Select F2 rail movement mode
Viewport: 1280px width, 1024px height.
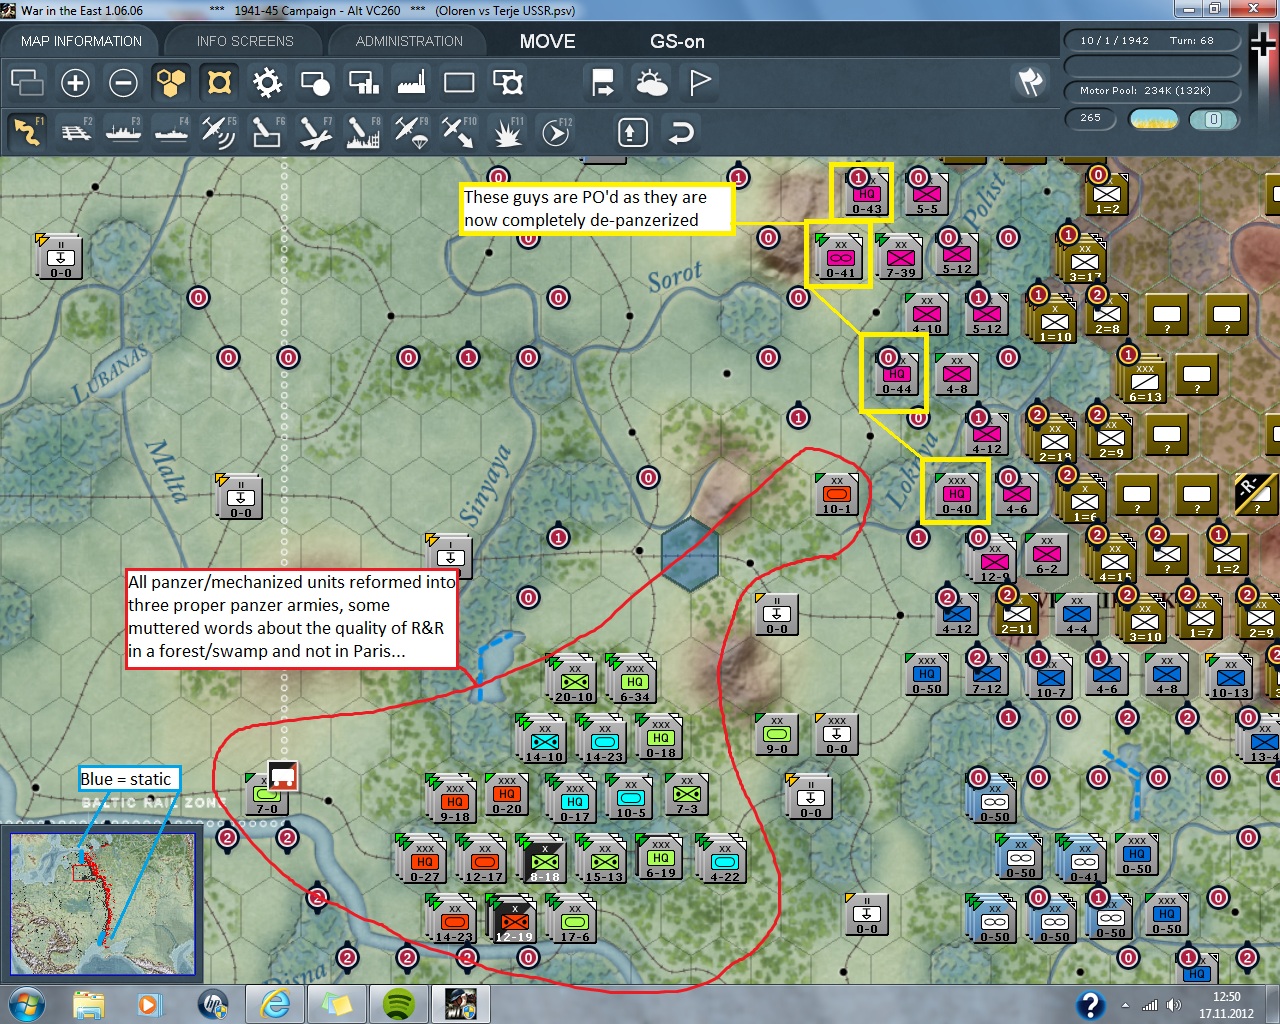coord(76,132)
